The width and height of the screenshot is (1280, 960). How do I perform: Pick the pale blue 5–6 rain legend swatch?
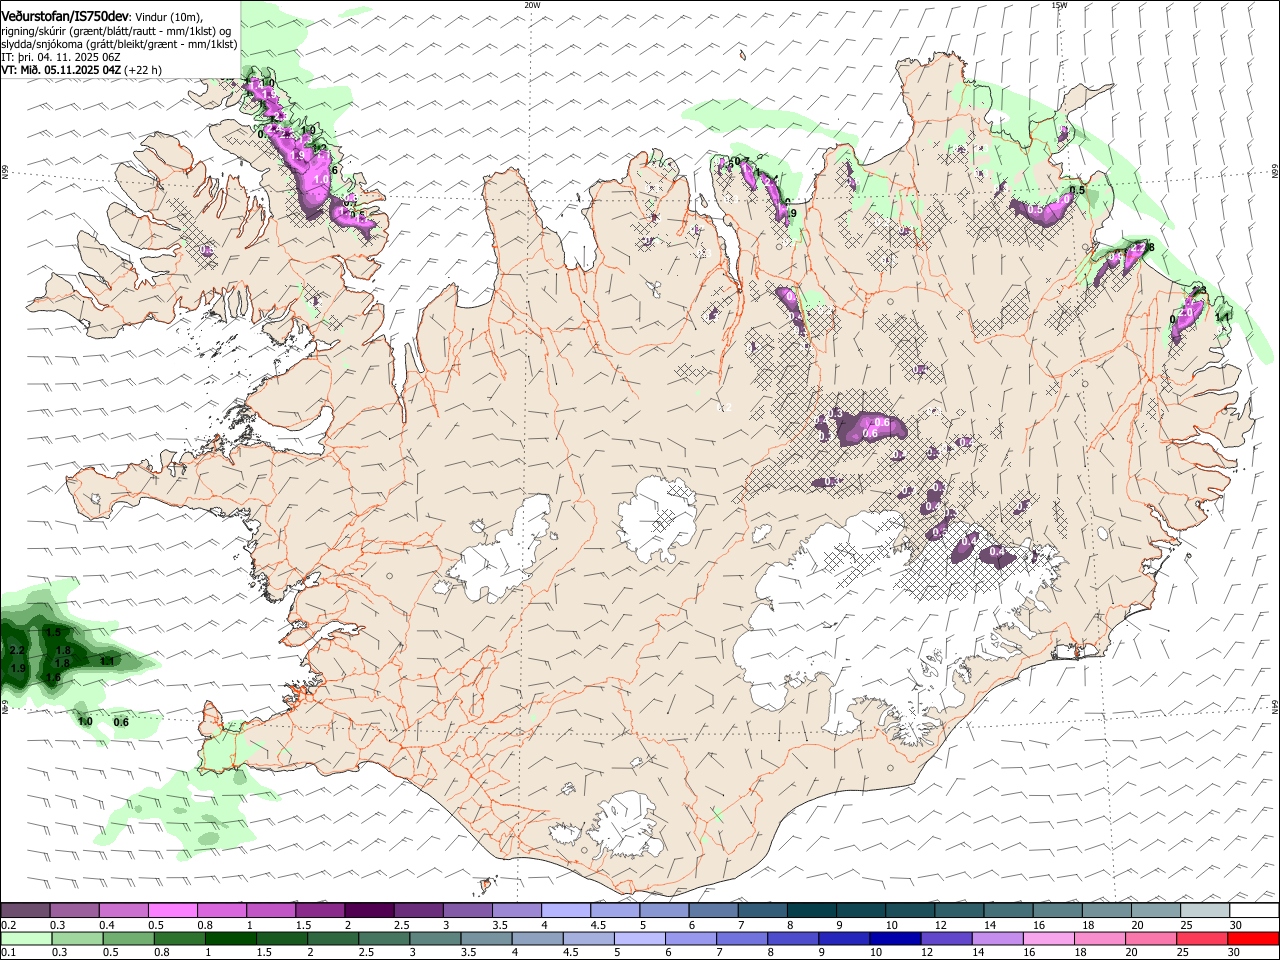639,939
